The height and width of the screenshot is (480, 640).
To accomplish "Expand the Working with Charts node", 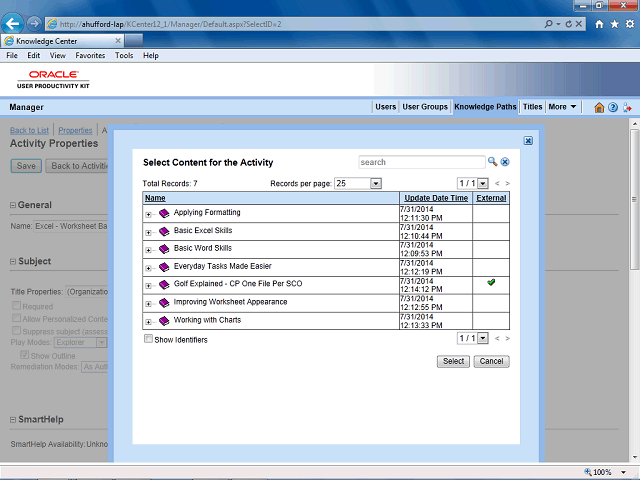I will point(148,322).
